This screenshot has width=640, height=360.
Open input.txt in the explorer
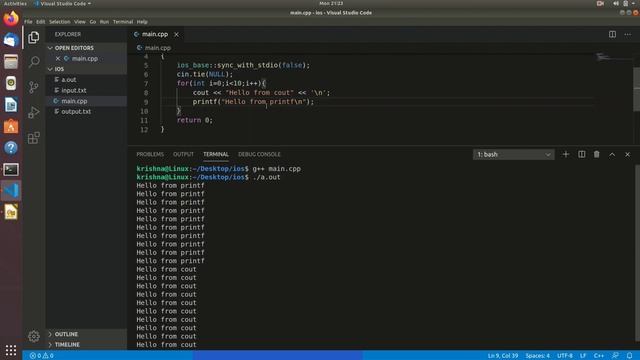click(86, 90)
